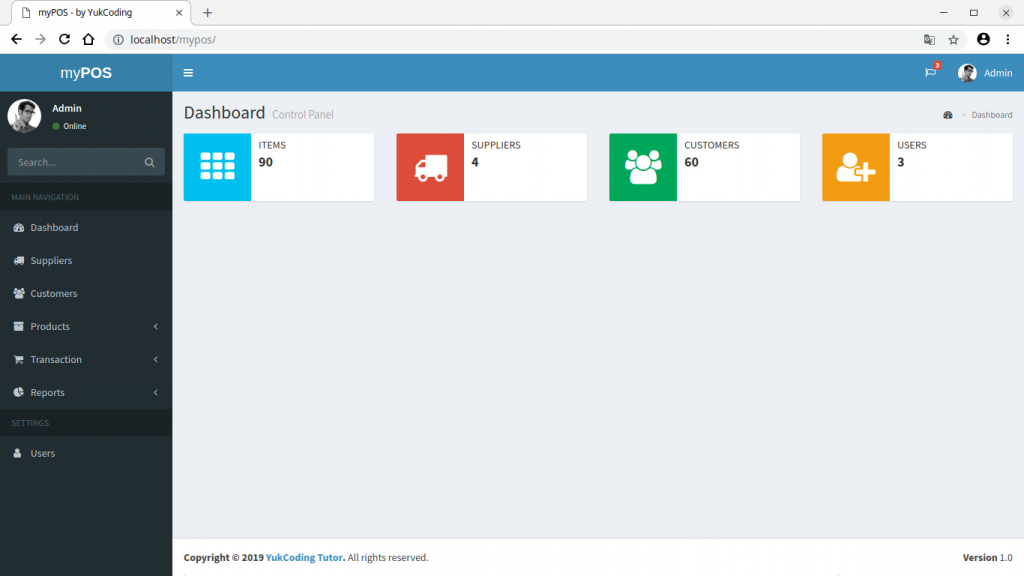Toggle the sidebar with the hamburger icon
The image size is (1024, 576).
188,73
